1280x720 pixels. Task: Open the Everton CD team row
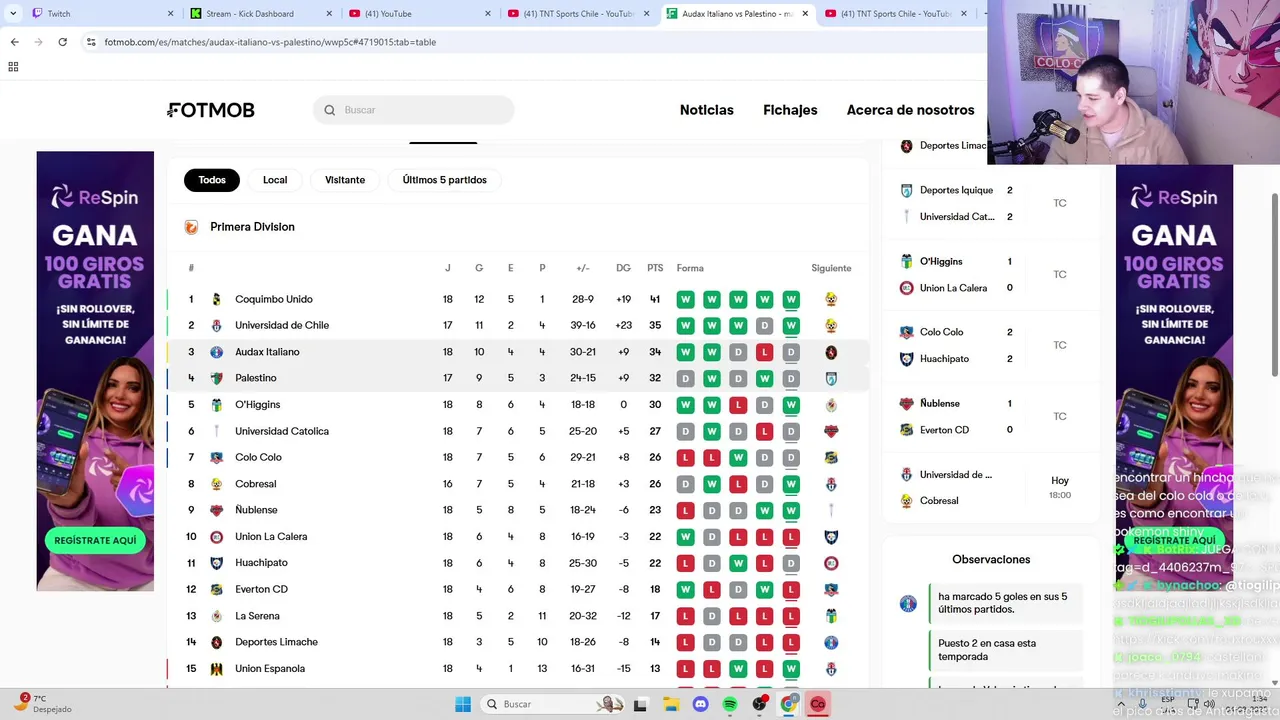coord(517,590)
